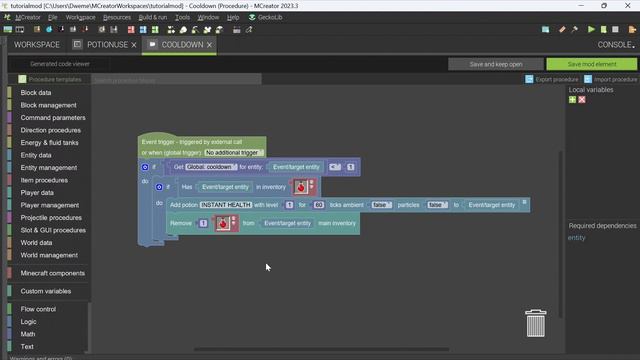
Task: Switch to the WORKSPACE tab
Action: tap(37, 45)
